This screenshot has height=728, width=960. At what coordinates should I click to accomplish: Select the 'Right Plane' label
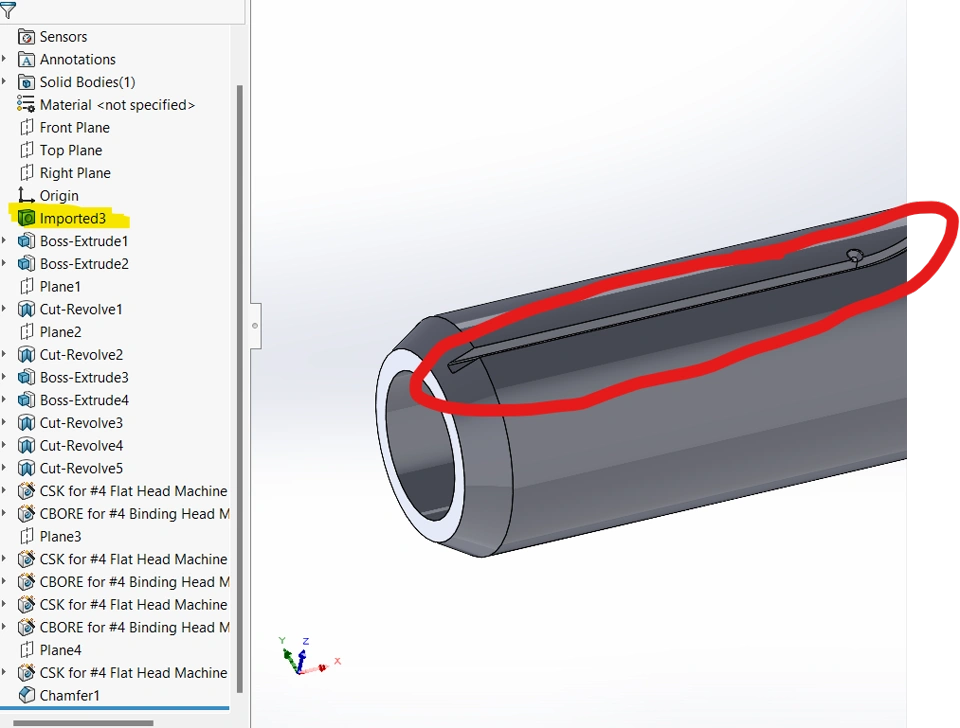click(x=75, y=173)
